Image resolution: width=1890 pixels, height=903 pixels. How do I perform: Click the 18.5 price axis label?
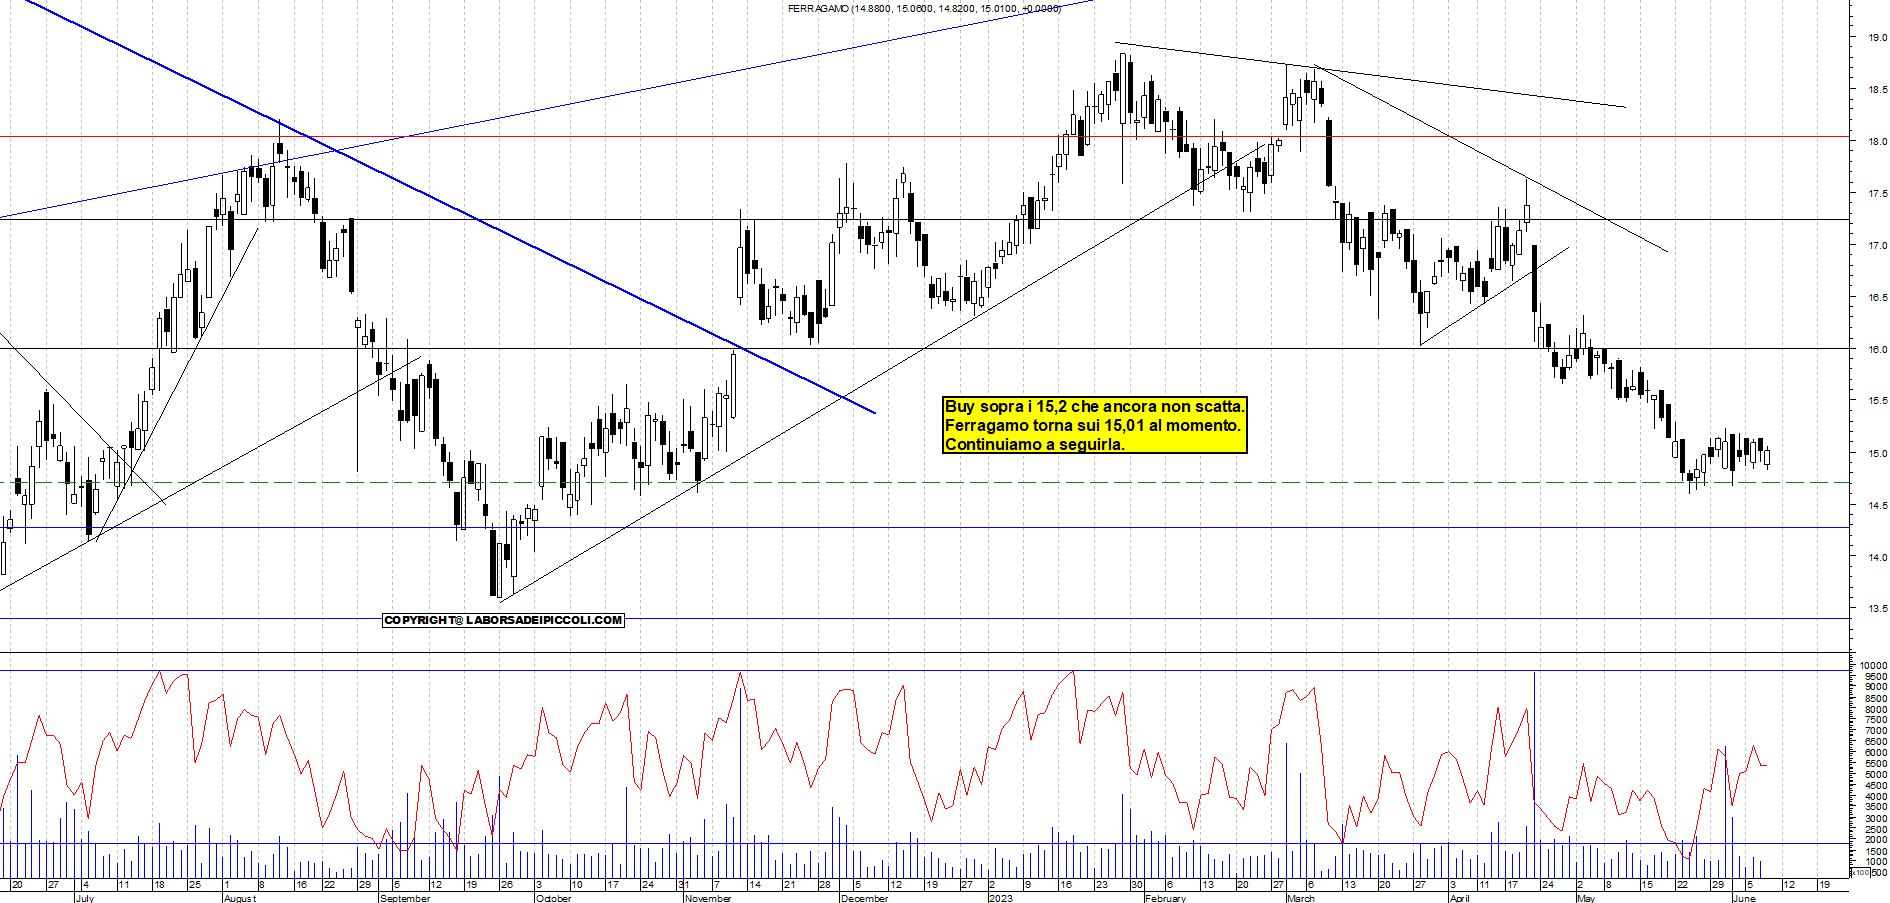click(x=1876, y=90)
